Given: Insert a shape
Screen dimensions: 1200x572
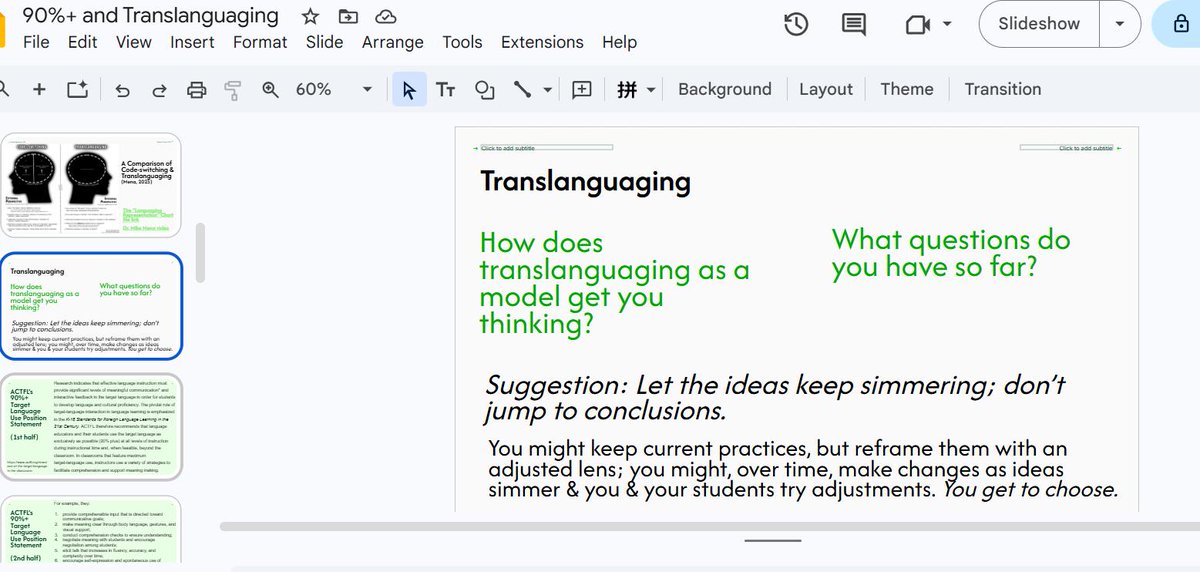Looking at the screenshot, I should point(485,89).
